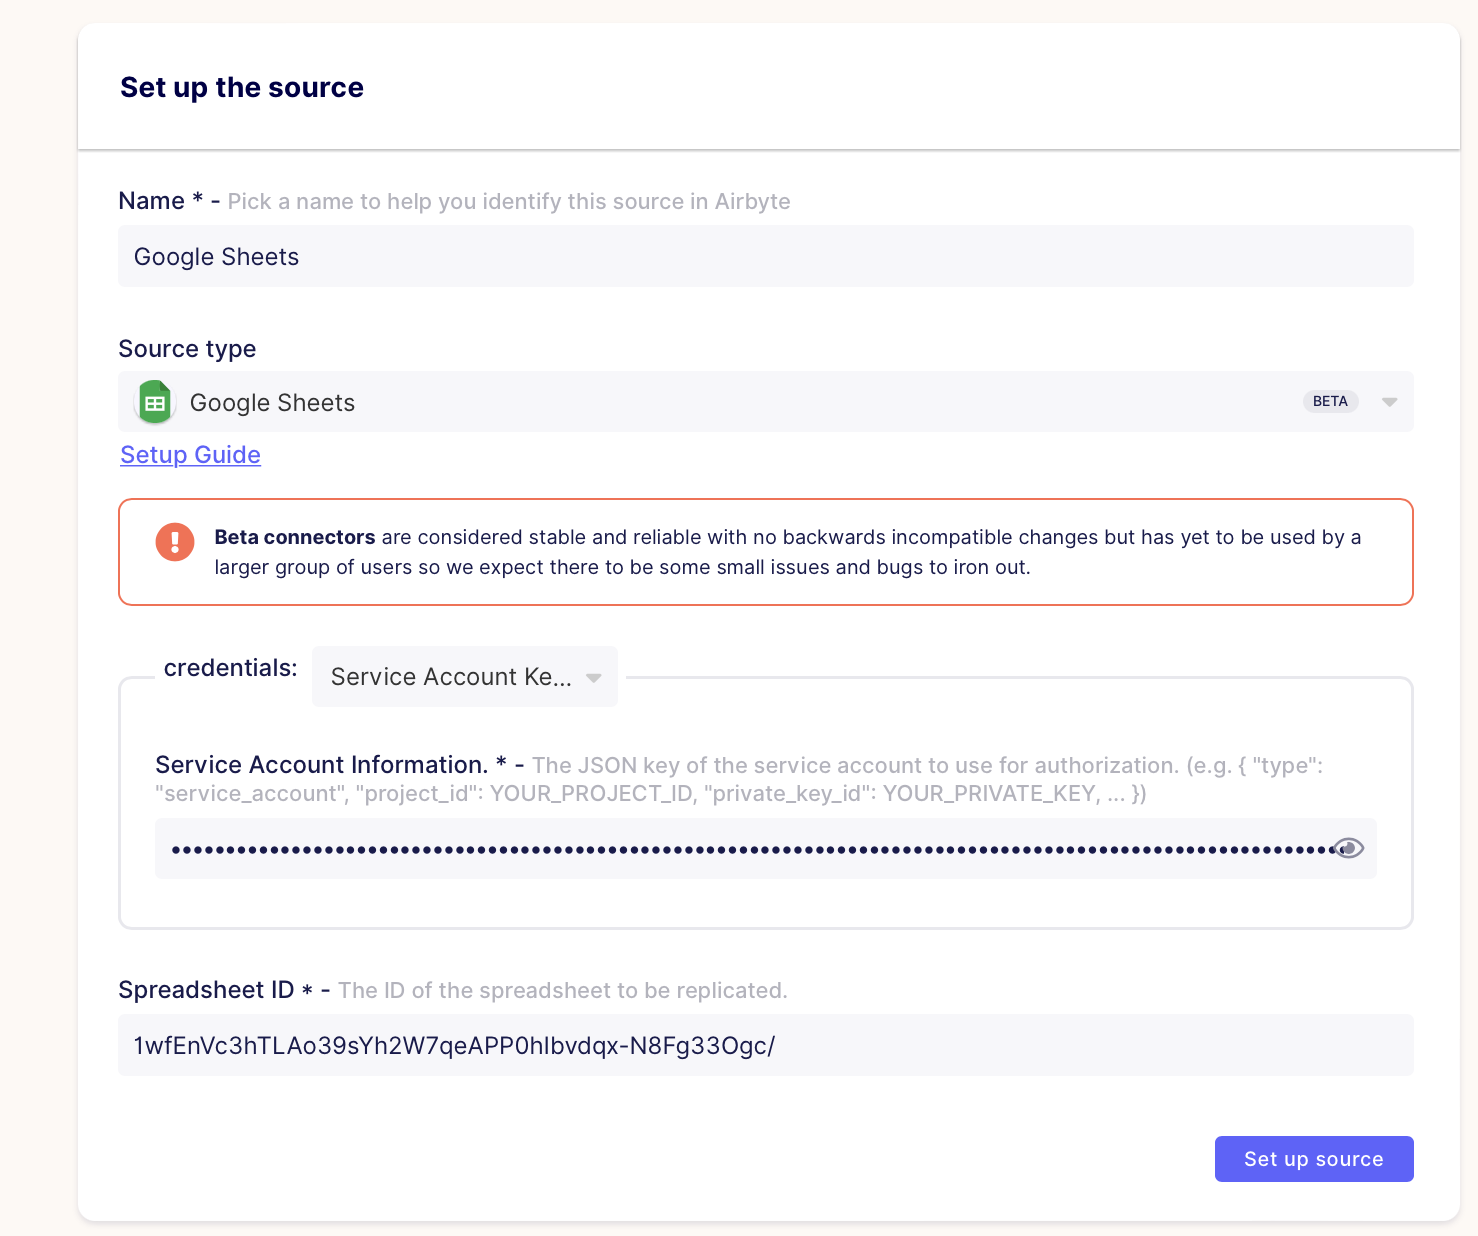
Task: Click the orange warning exclamation icon
Action: pos(175,542)
